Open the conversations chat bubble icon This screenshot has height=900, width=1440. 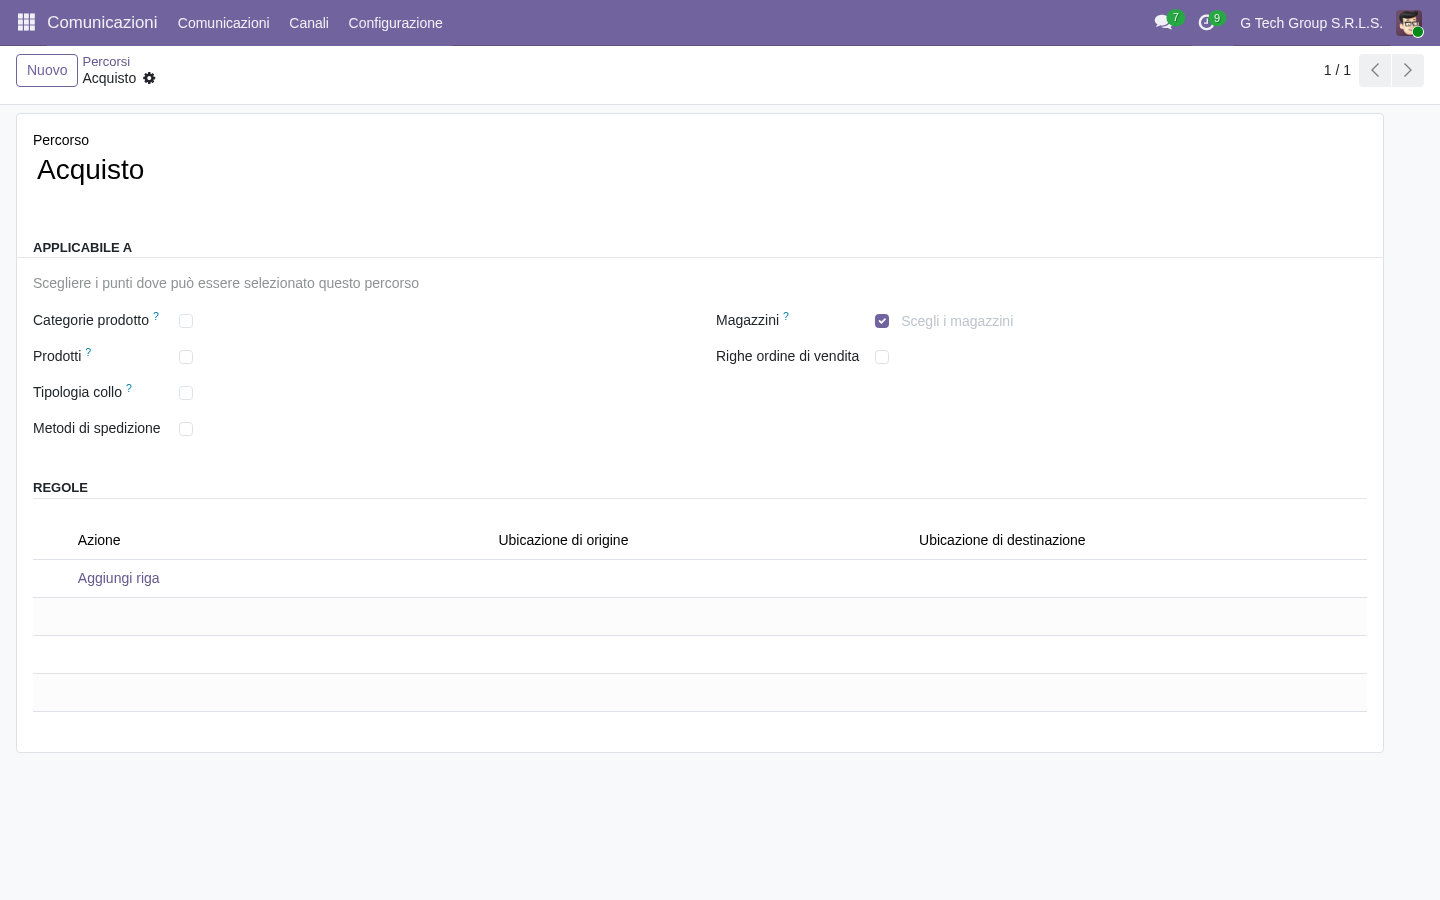1163,22
